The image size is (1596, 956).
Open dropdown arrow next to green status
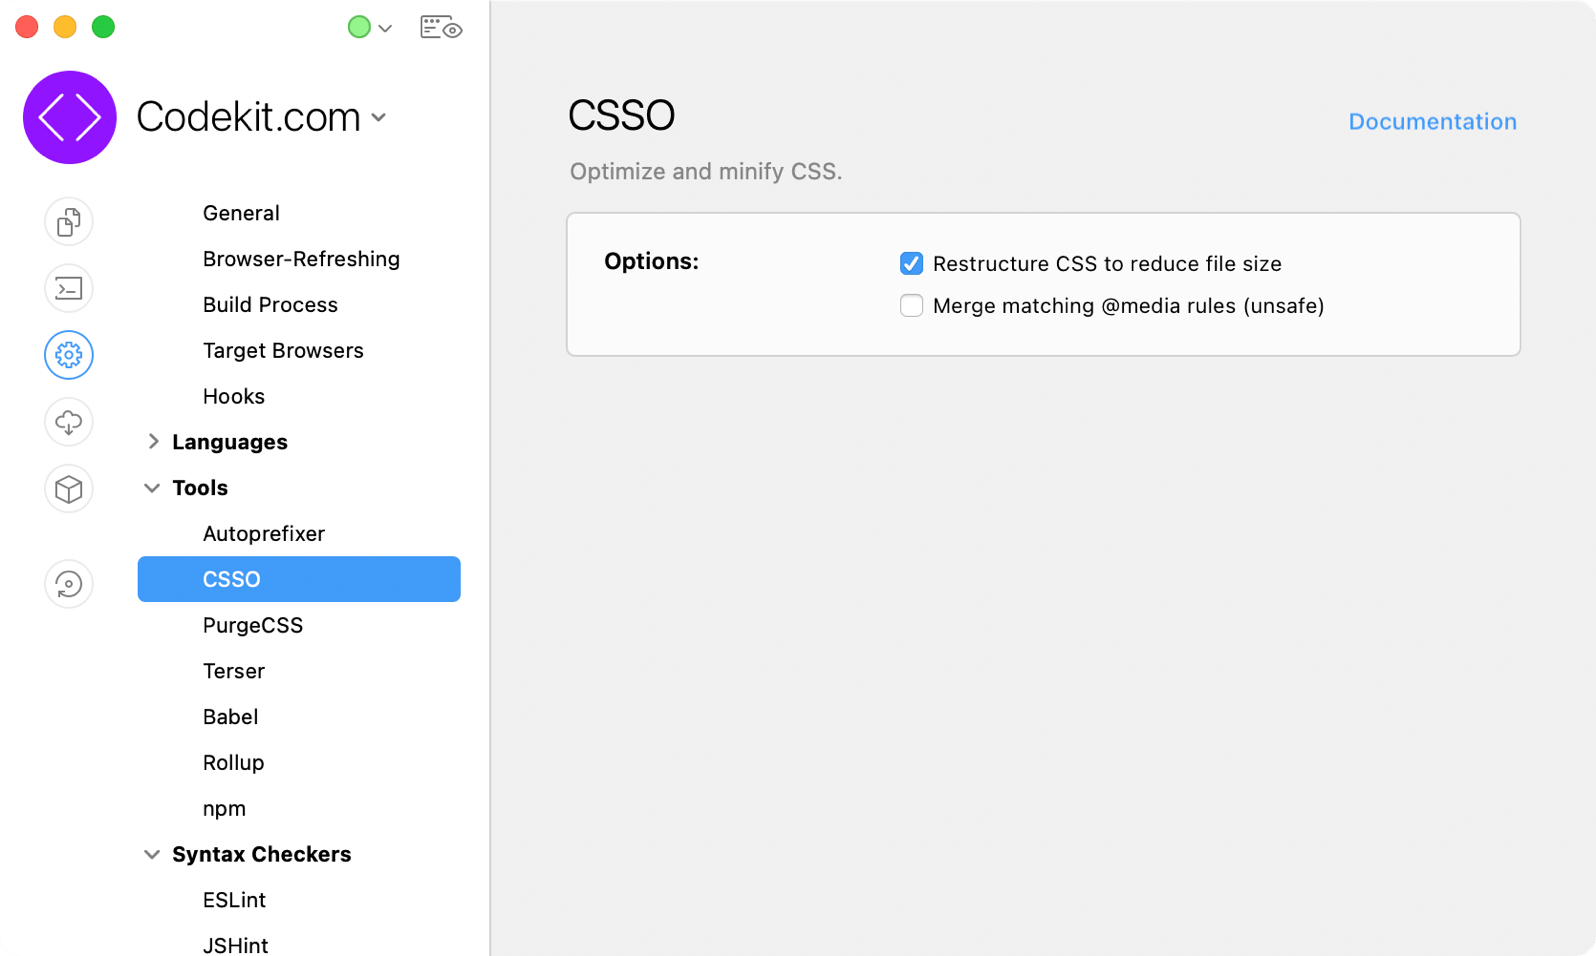pos(385,28)
